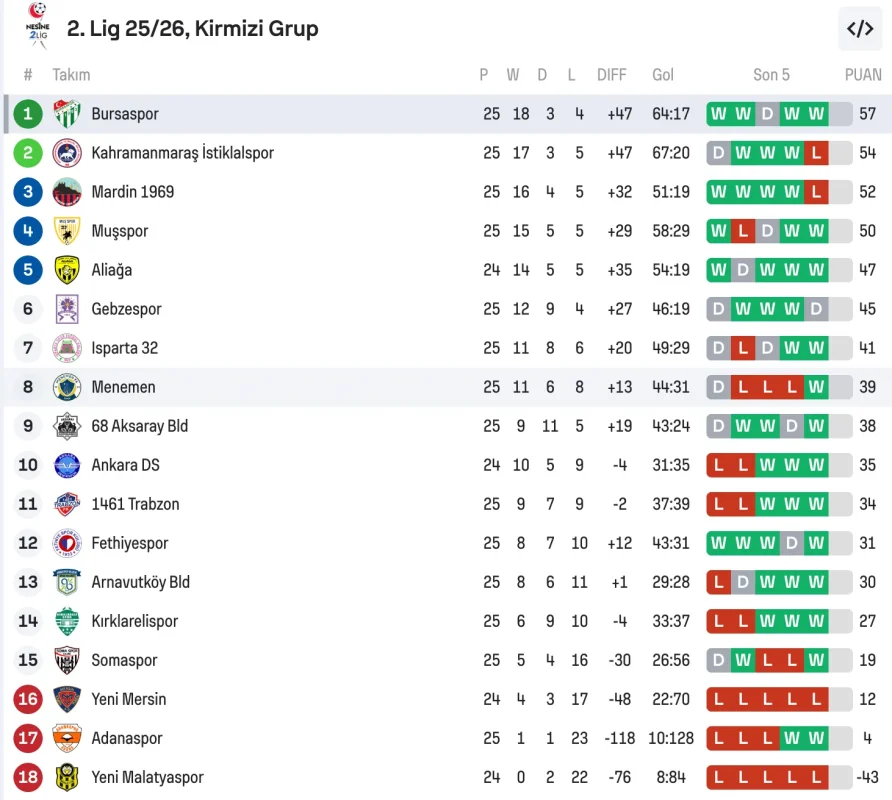Click the 2. Lig 25/26, Kirmizi Grup title

tap(193, 29)
